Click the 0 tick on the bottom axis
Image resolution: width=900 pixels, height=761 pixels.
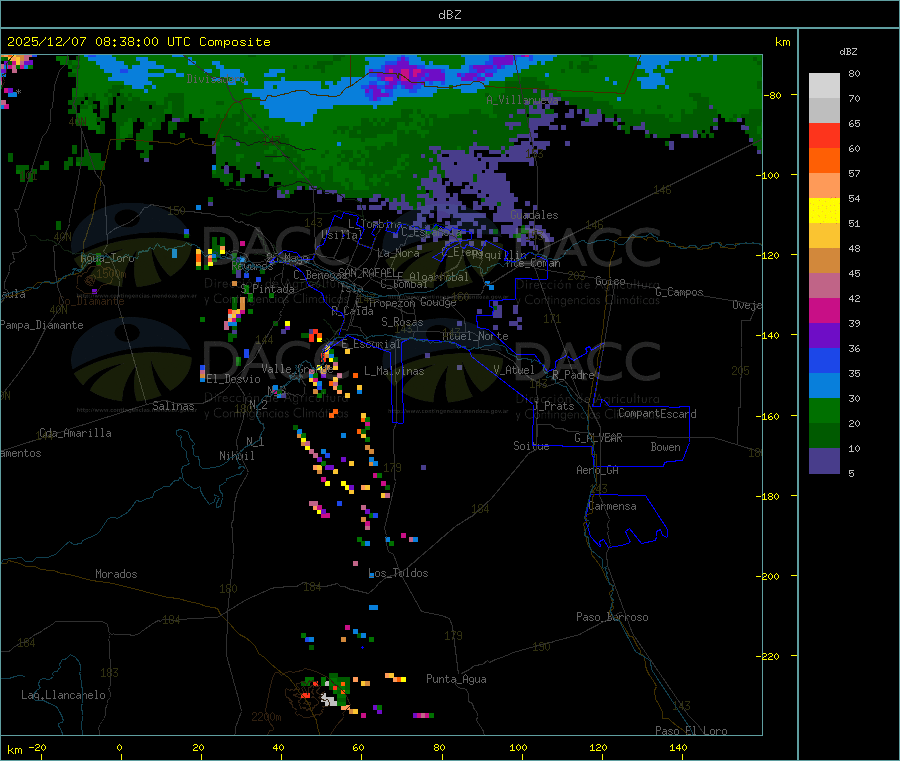[x=119, y=747]
